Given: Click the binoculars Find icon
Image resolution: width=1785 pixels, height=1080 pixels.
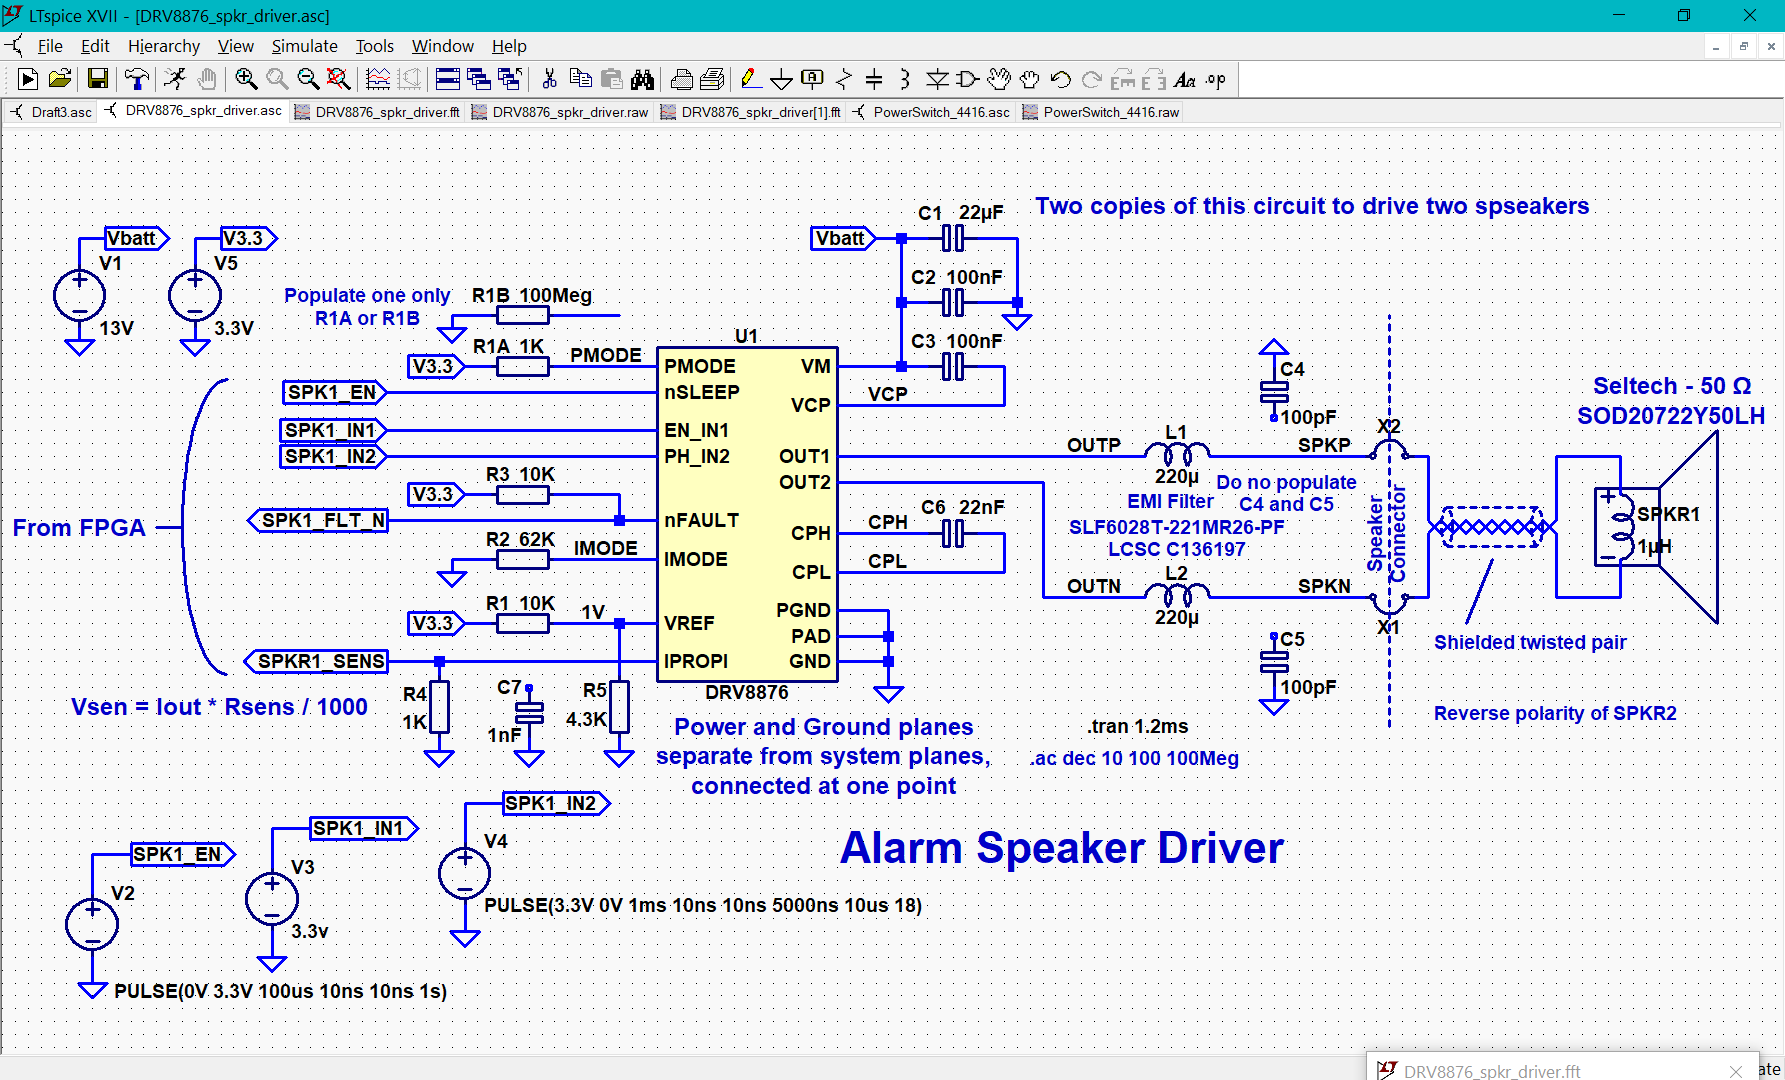Looking at the screenshot, I should (642, 79).
